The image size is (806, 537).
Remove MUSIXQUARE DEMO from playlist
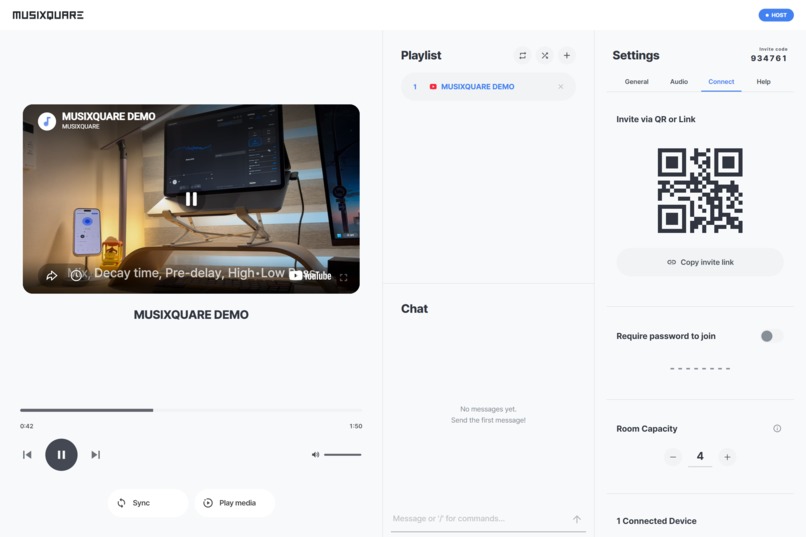click(560, 87)
